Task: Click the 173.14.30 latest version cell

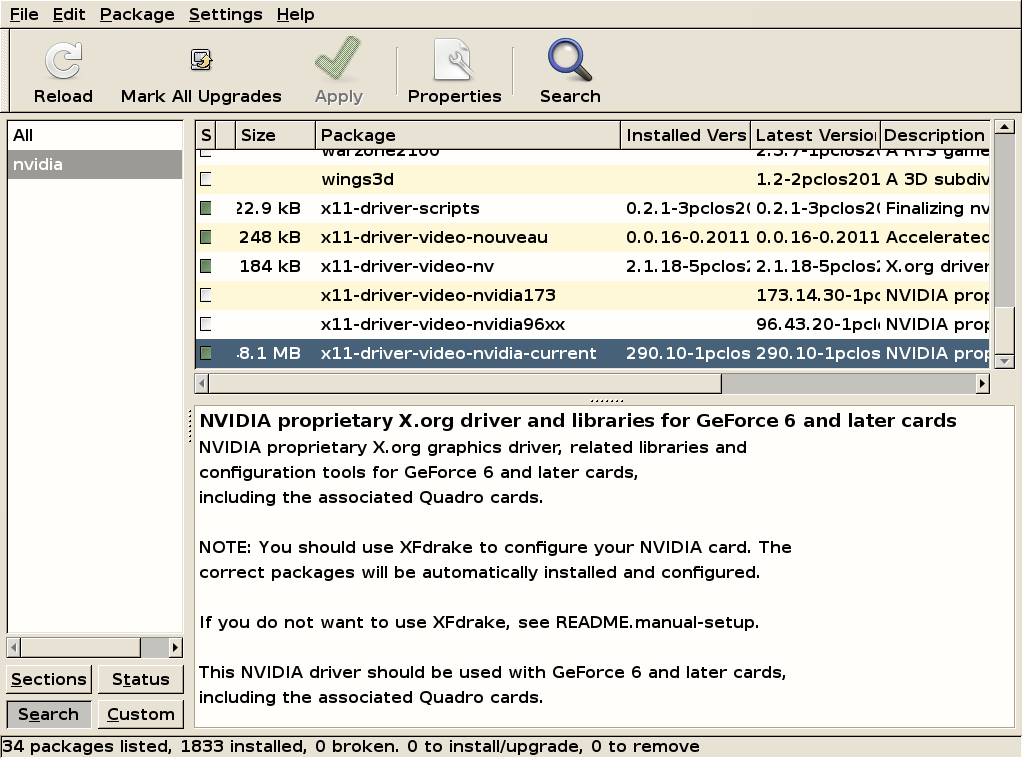Action: 817,295
